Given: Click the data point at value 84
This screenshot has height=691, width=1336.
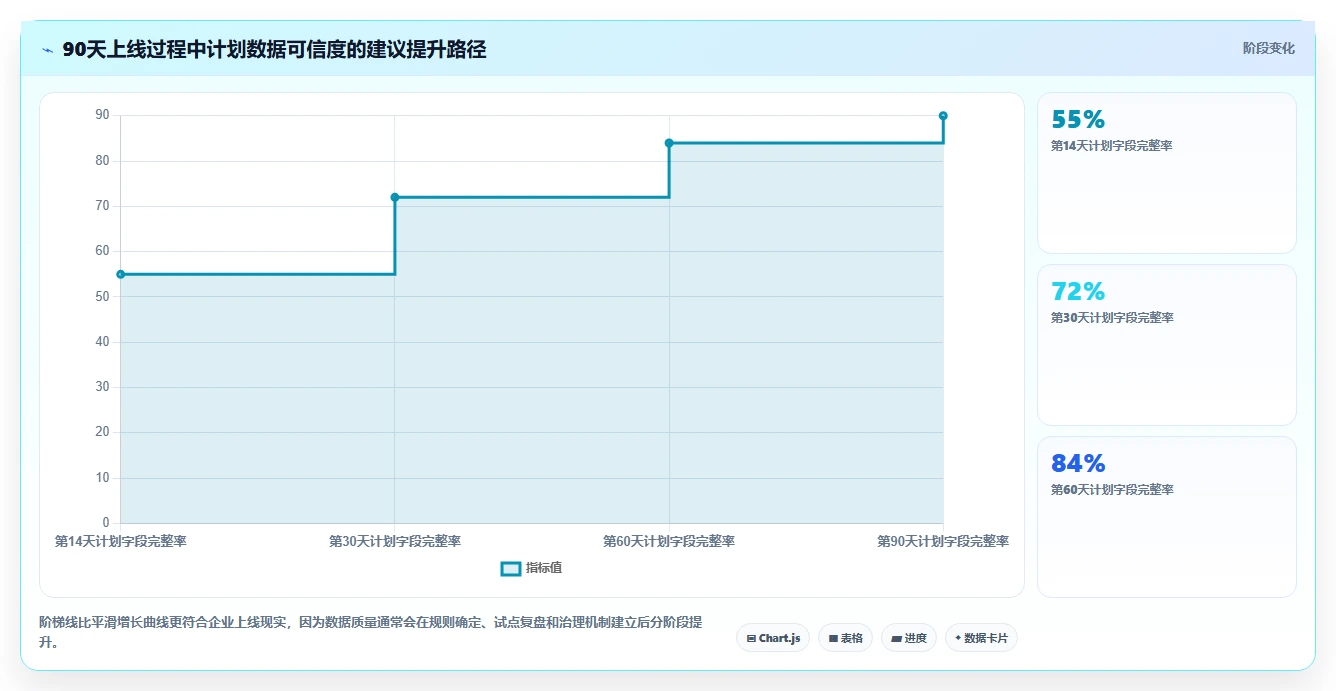Looking at the screenshot, I should click(669, 143).
